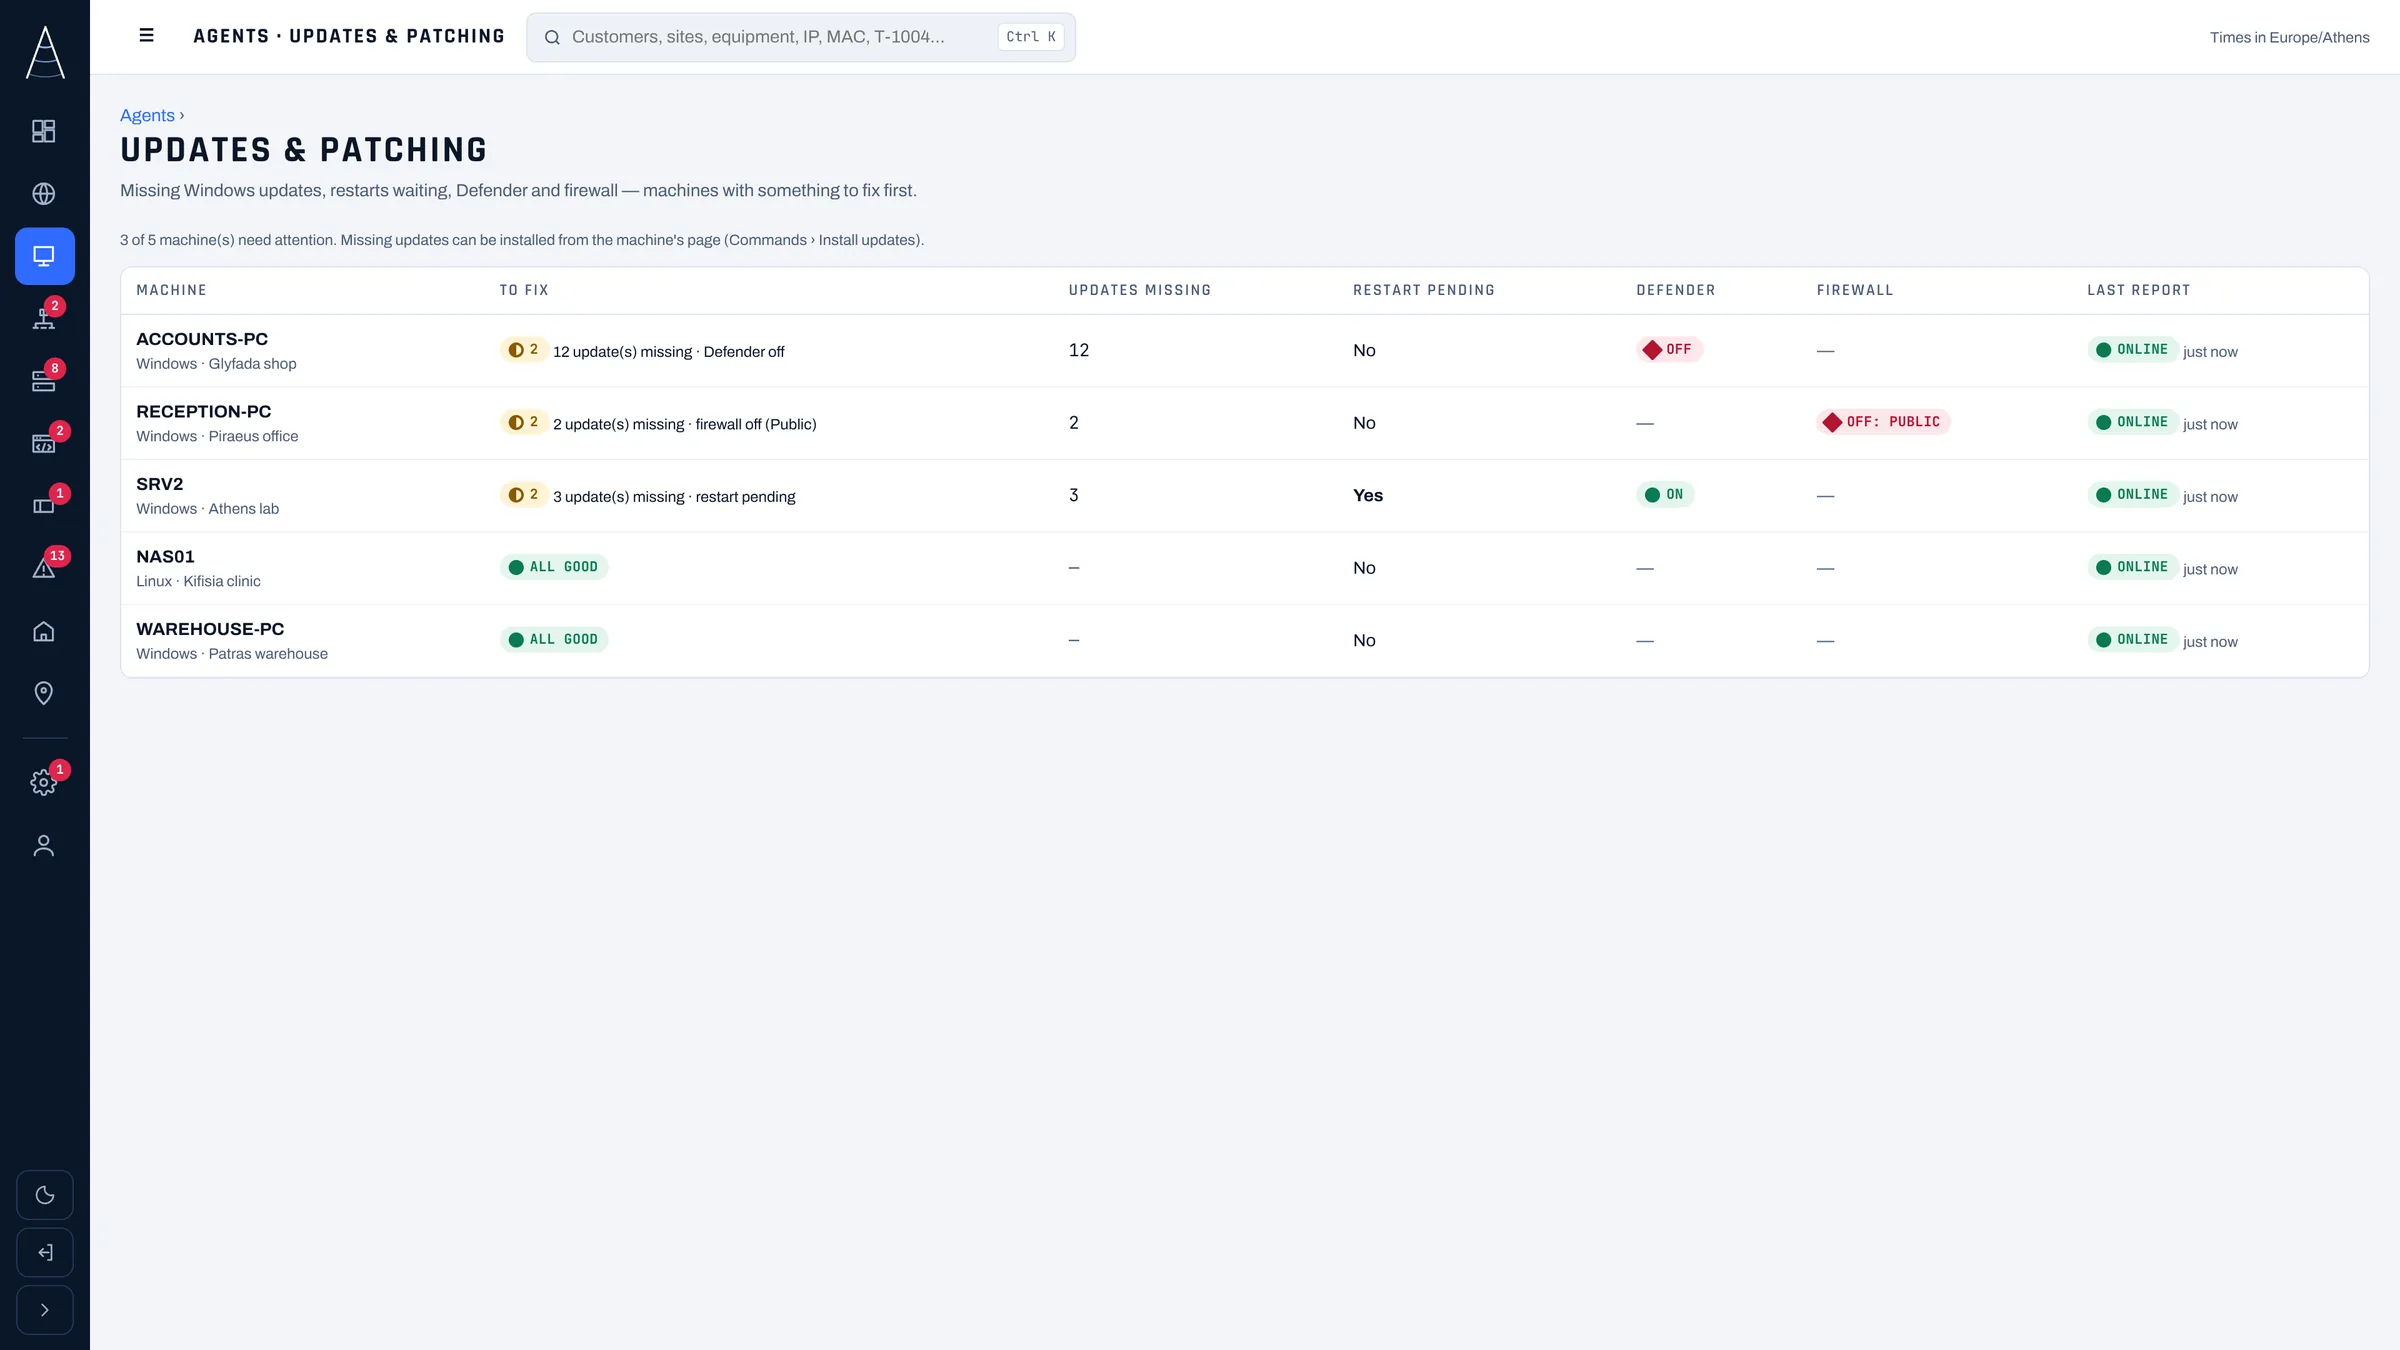The width and height of the screenshot is (2400, 1350).
Task: Open WAREHOUSE-PC machine name
Action: tap(210, 629)
